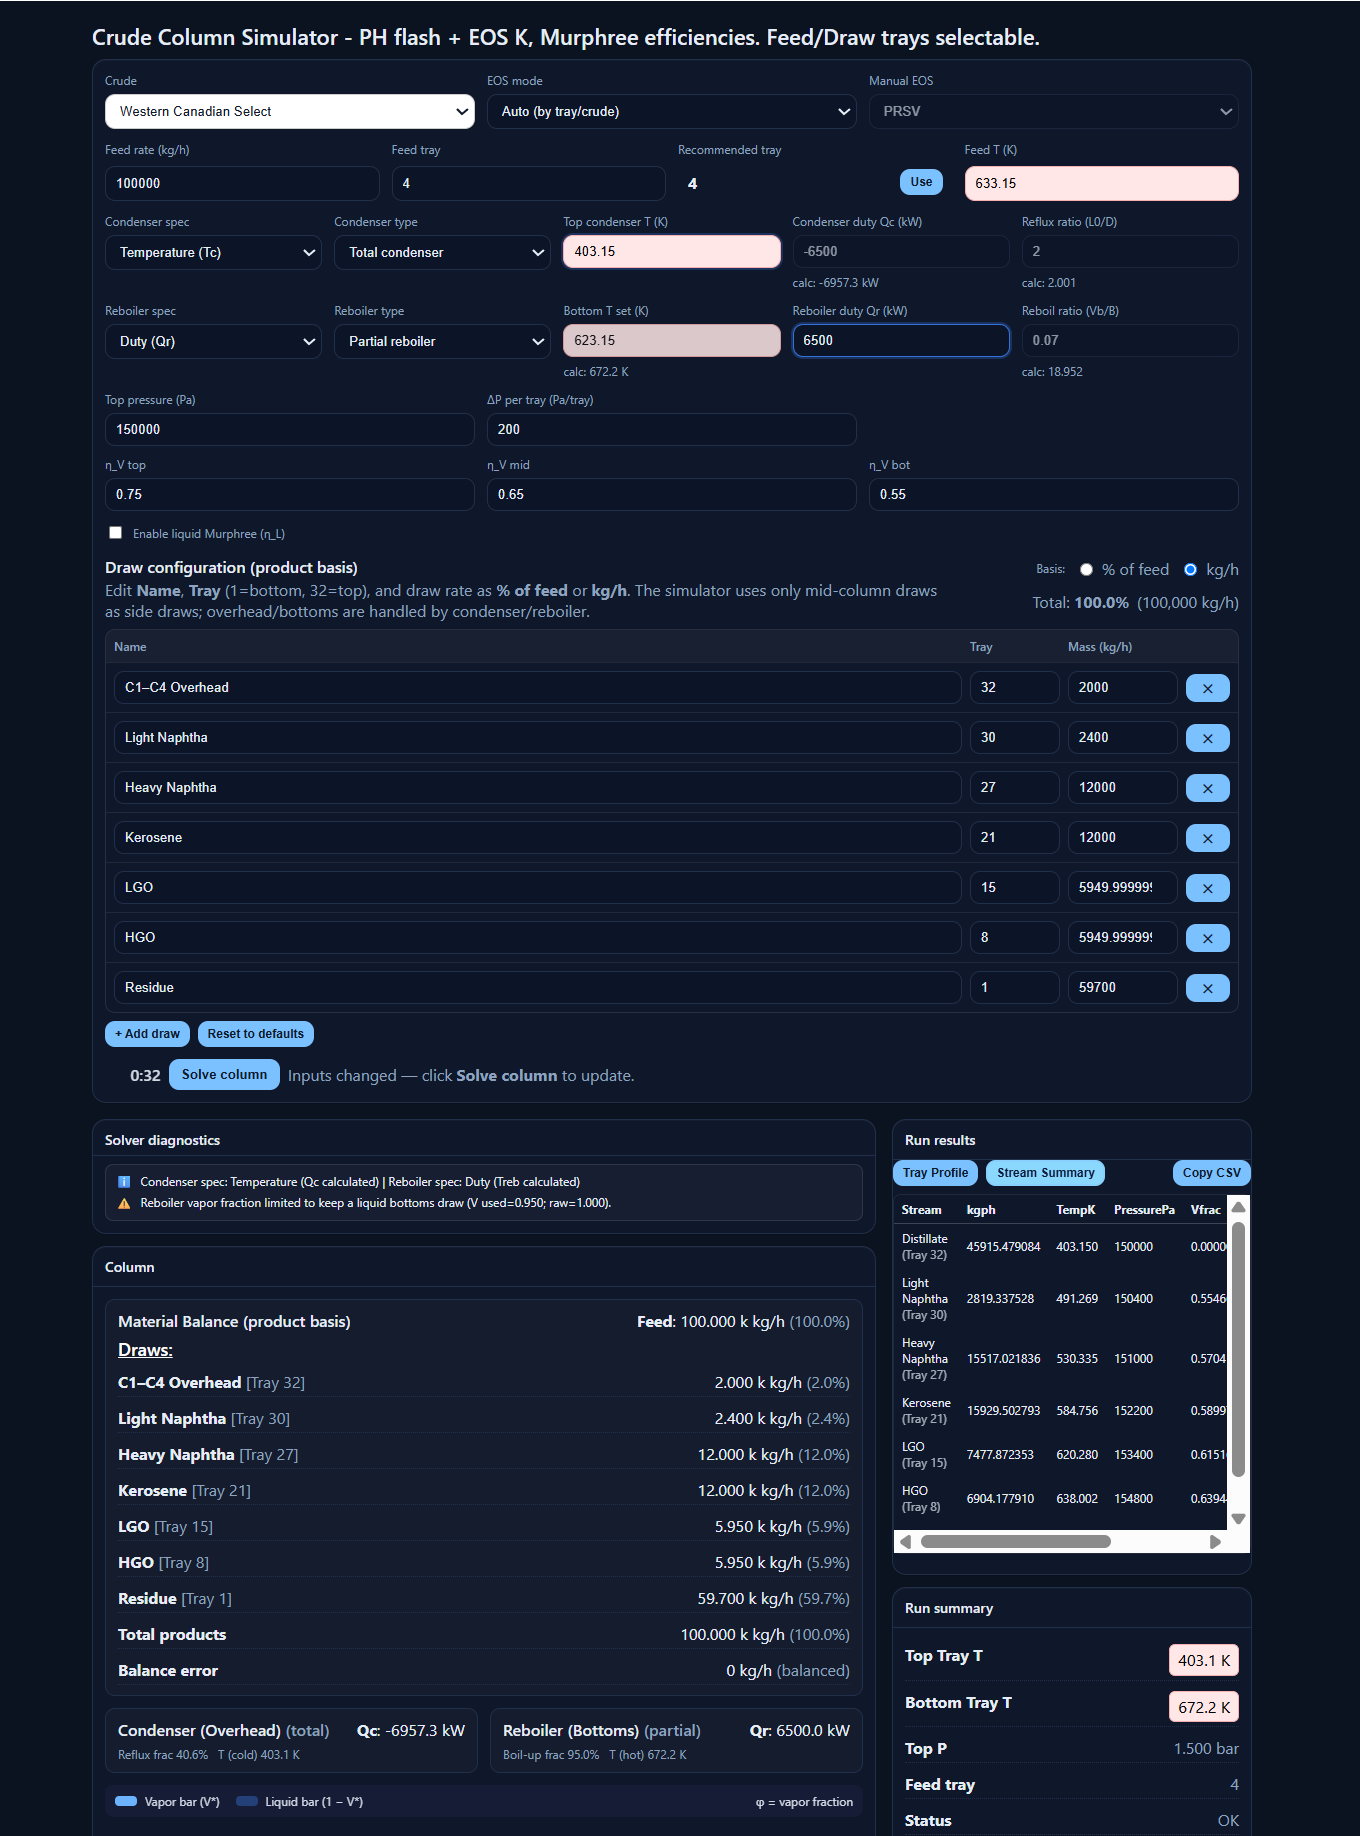Click Reboiler duty Qr input field
The width and height of the screenshot is (1360, 1836).
point(901,340)
